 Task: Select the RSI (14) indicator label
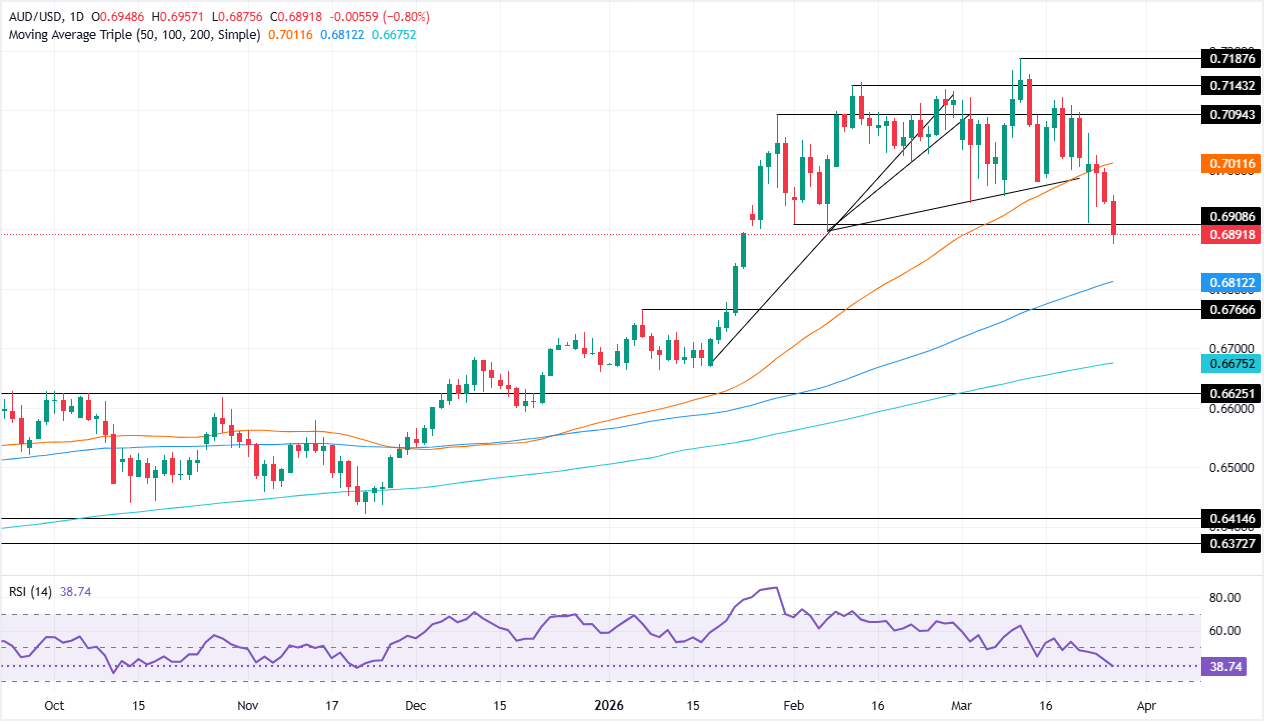[x=31, y=592]
